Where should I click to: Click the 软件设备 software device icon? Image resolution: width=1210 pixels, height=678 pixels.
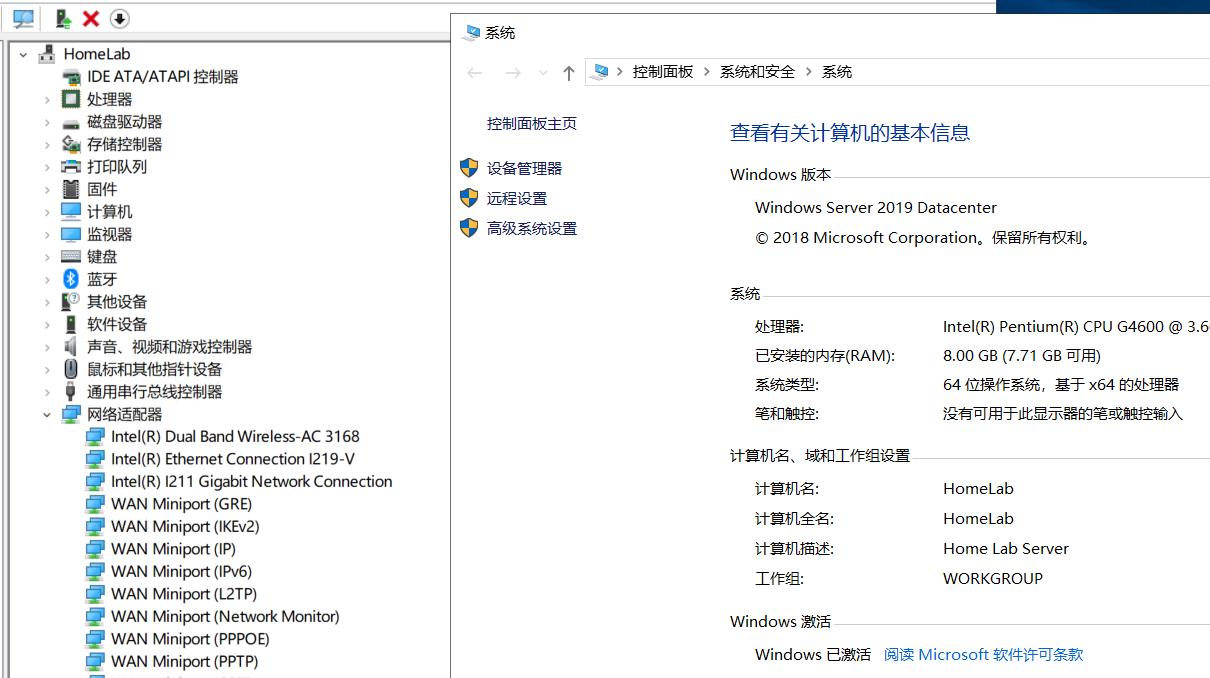71,324
